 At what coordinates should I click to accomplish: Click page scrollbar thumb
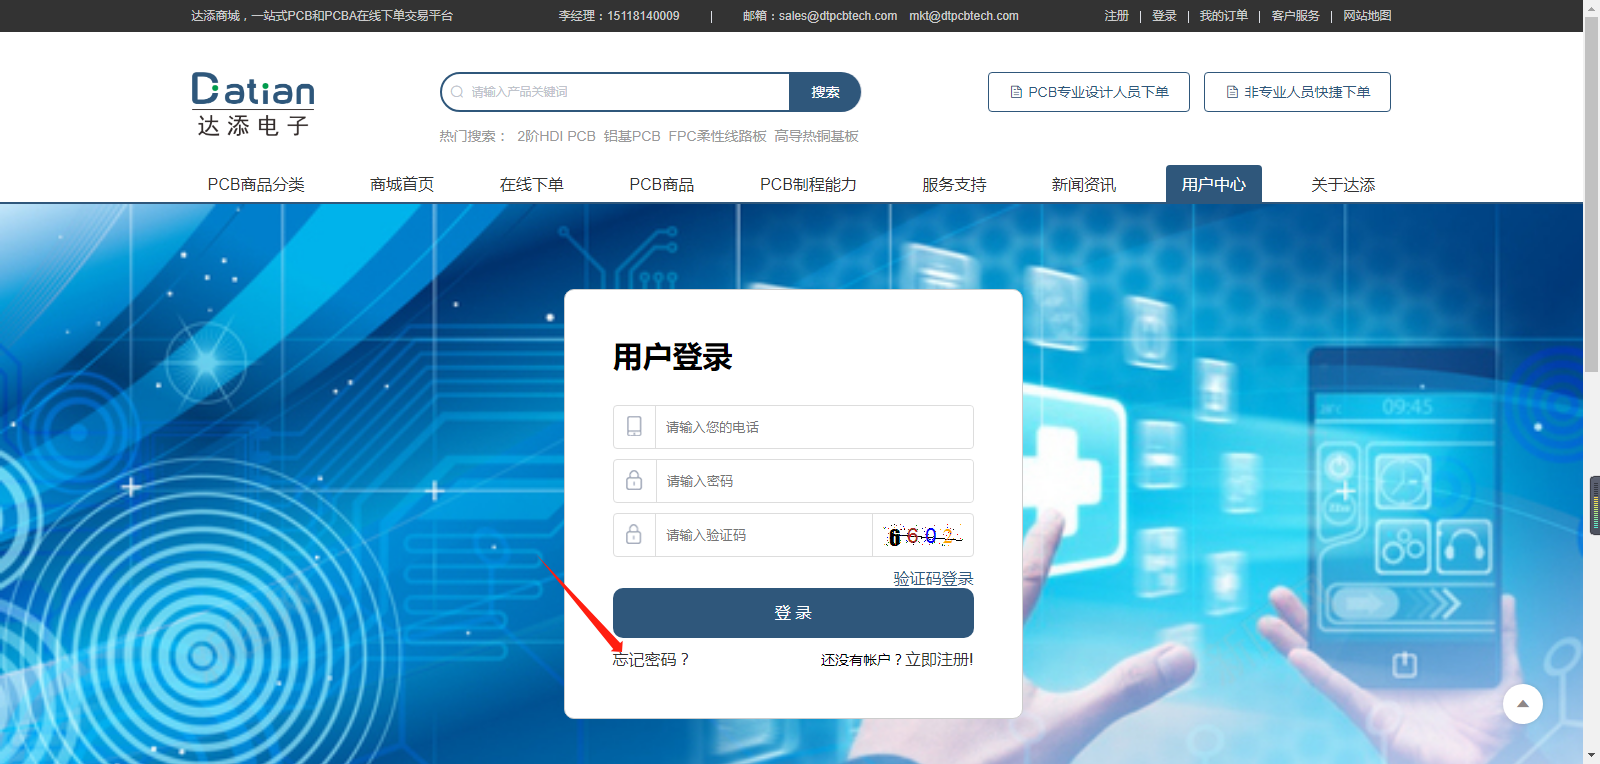(1591, 193)
